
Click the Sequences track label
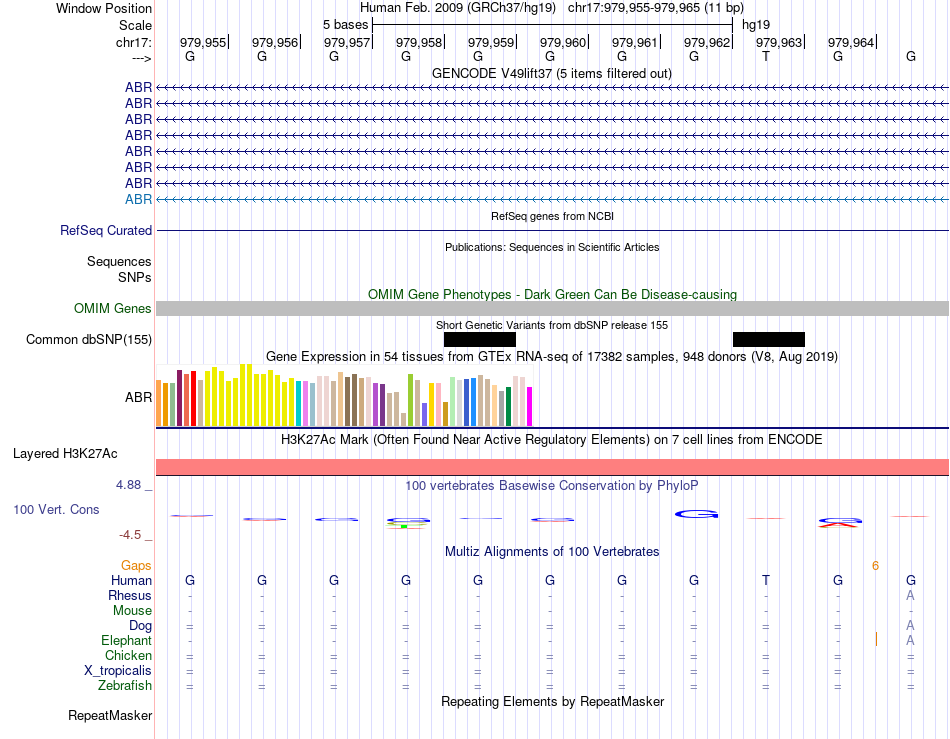point(119,261)
